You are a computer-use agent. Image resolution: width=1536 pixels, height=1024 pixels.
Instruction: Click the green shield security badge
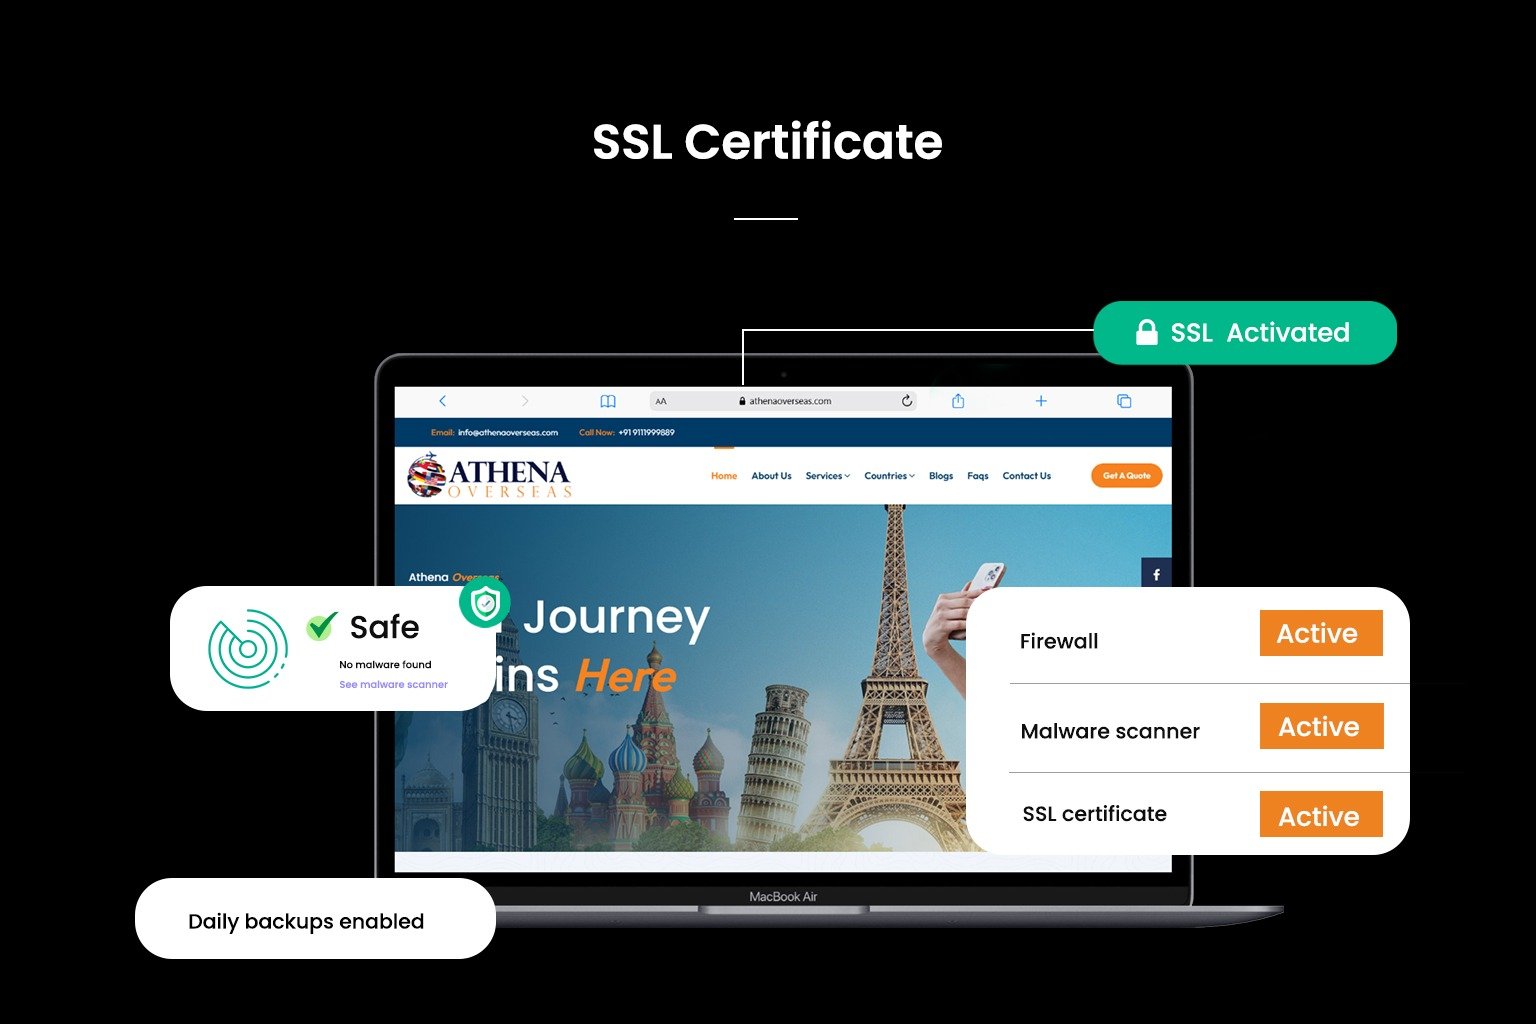485,604
